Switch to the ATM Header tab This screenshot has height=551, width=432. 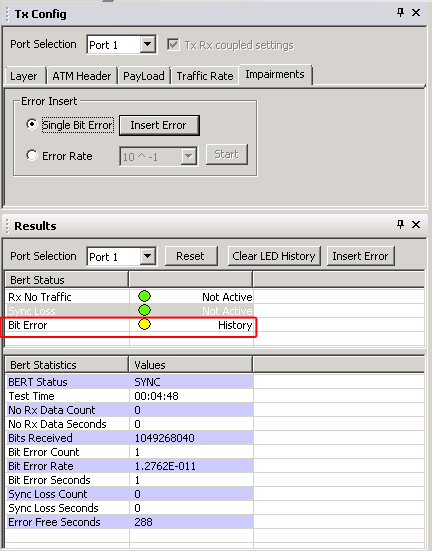tap(82, 76)
